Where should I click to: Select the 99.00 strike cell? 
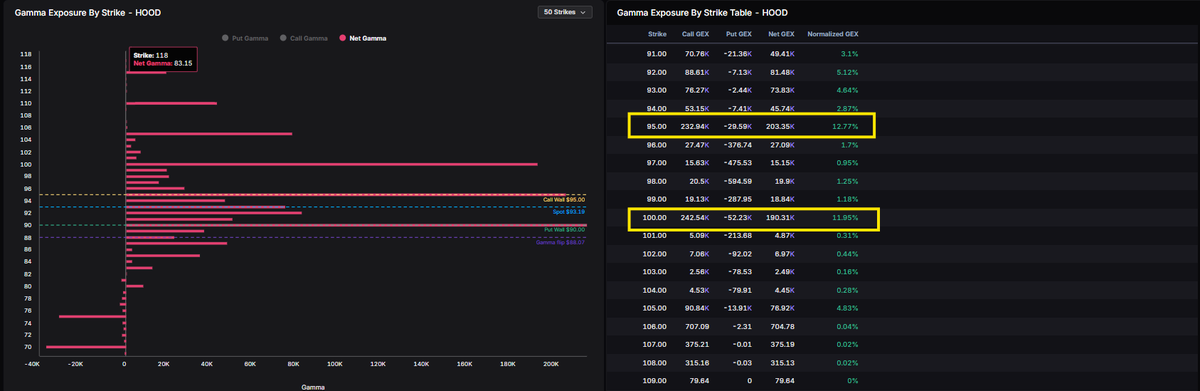click(657, 198)
